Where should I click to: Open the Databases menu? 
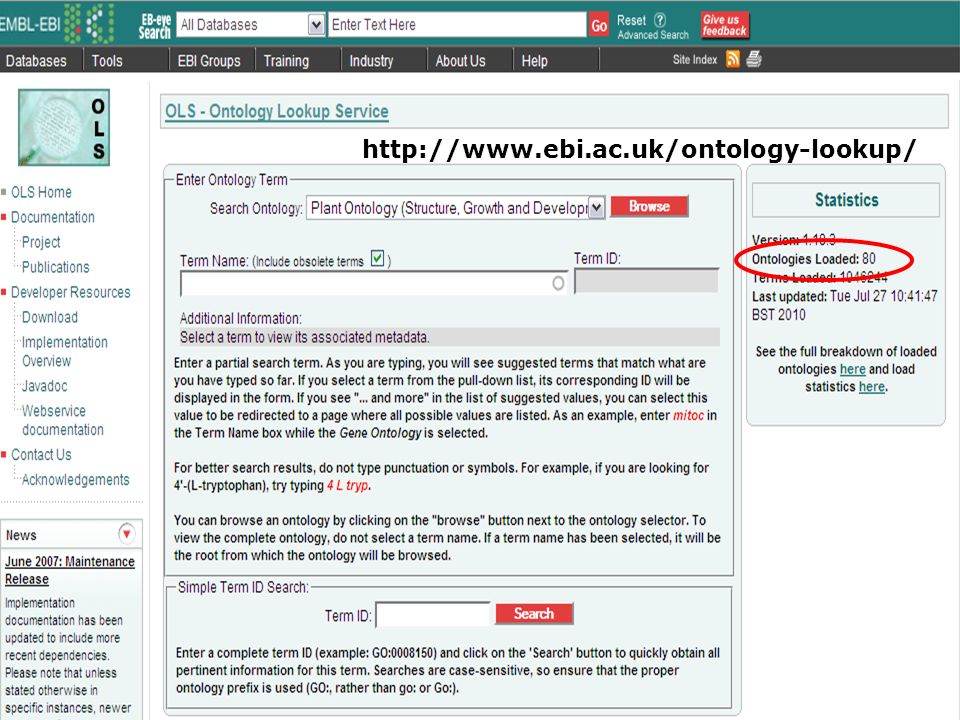(36, 61)
